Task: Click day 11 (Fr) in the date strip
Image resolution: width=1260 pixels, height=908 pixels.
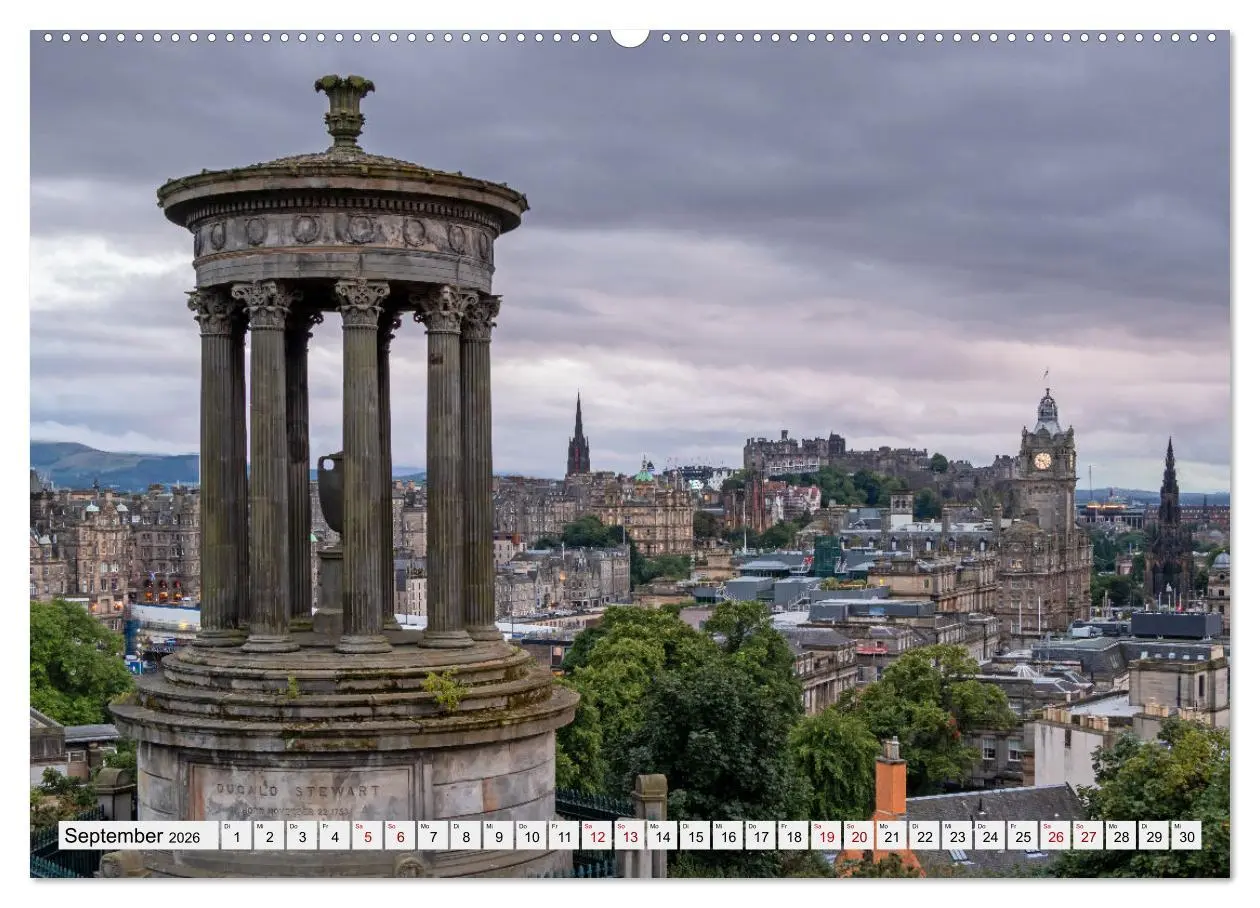Action: tap(563, 836)
